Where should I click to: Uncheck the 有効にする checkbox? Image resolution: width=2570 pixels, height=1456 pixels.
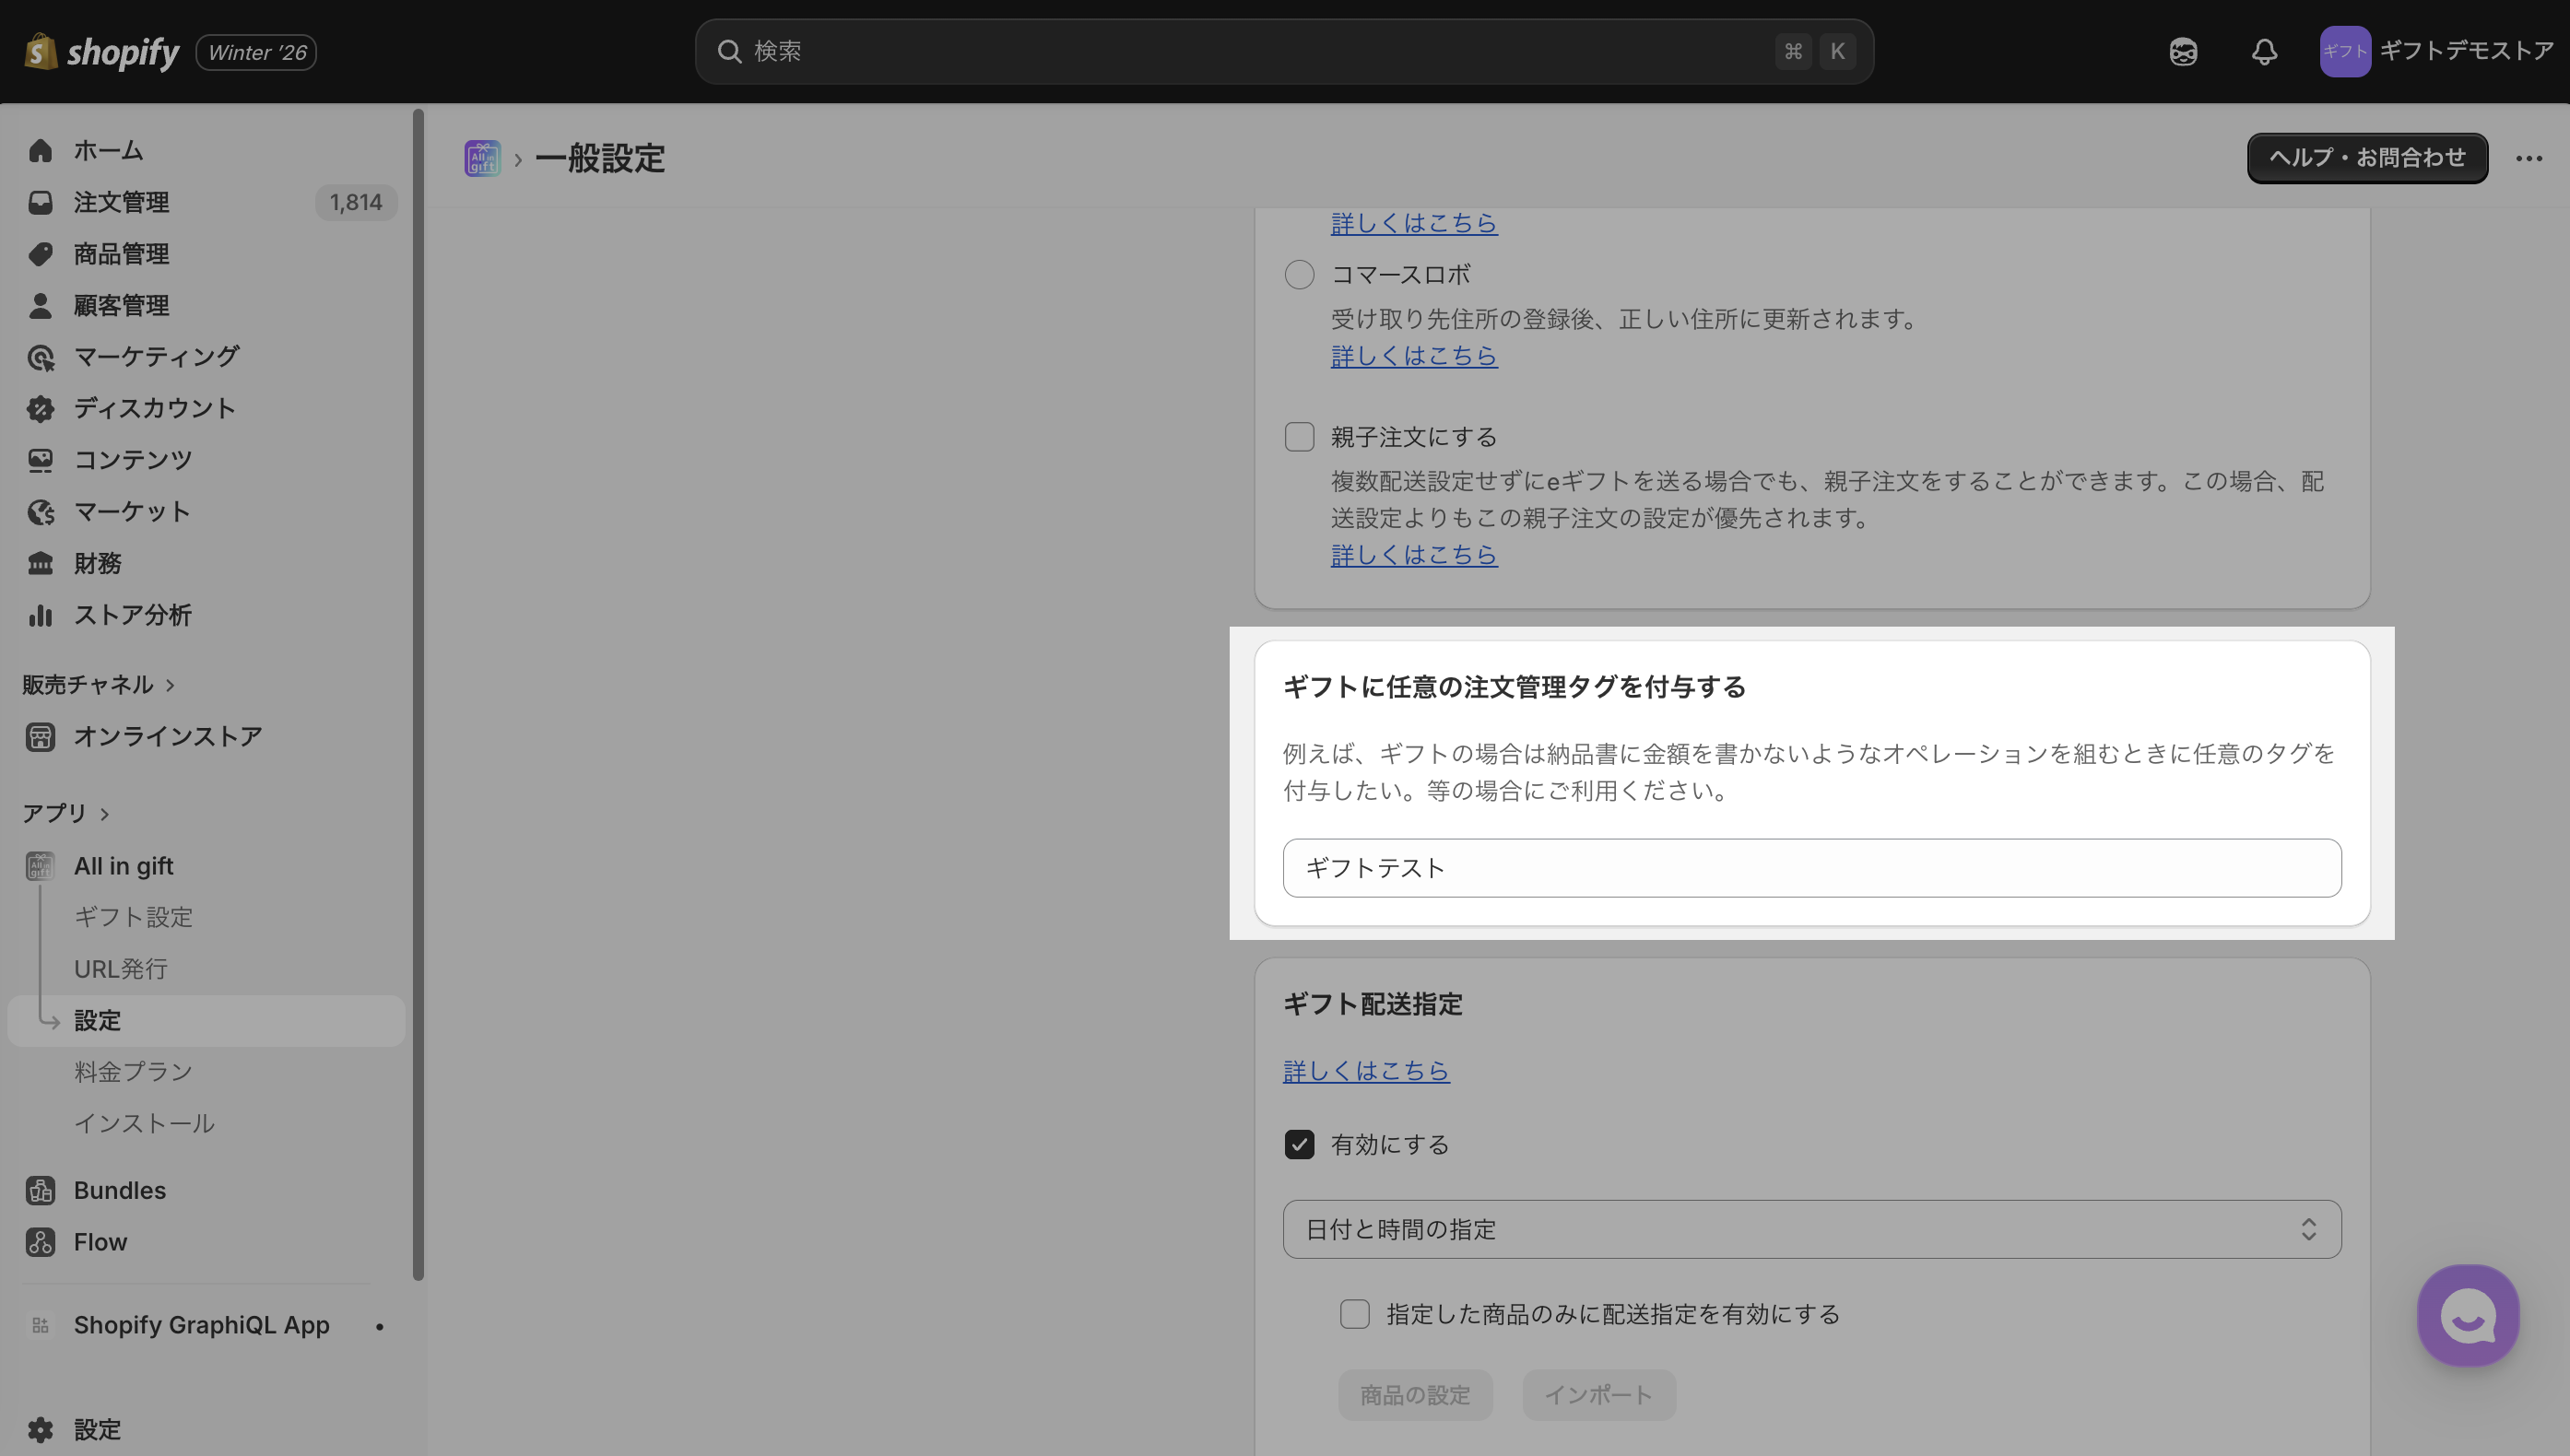tap(1299, 1144)
